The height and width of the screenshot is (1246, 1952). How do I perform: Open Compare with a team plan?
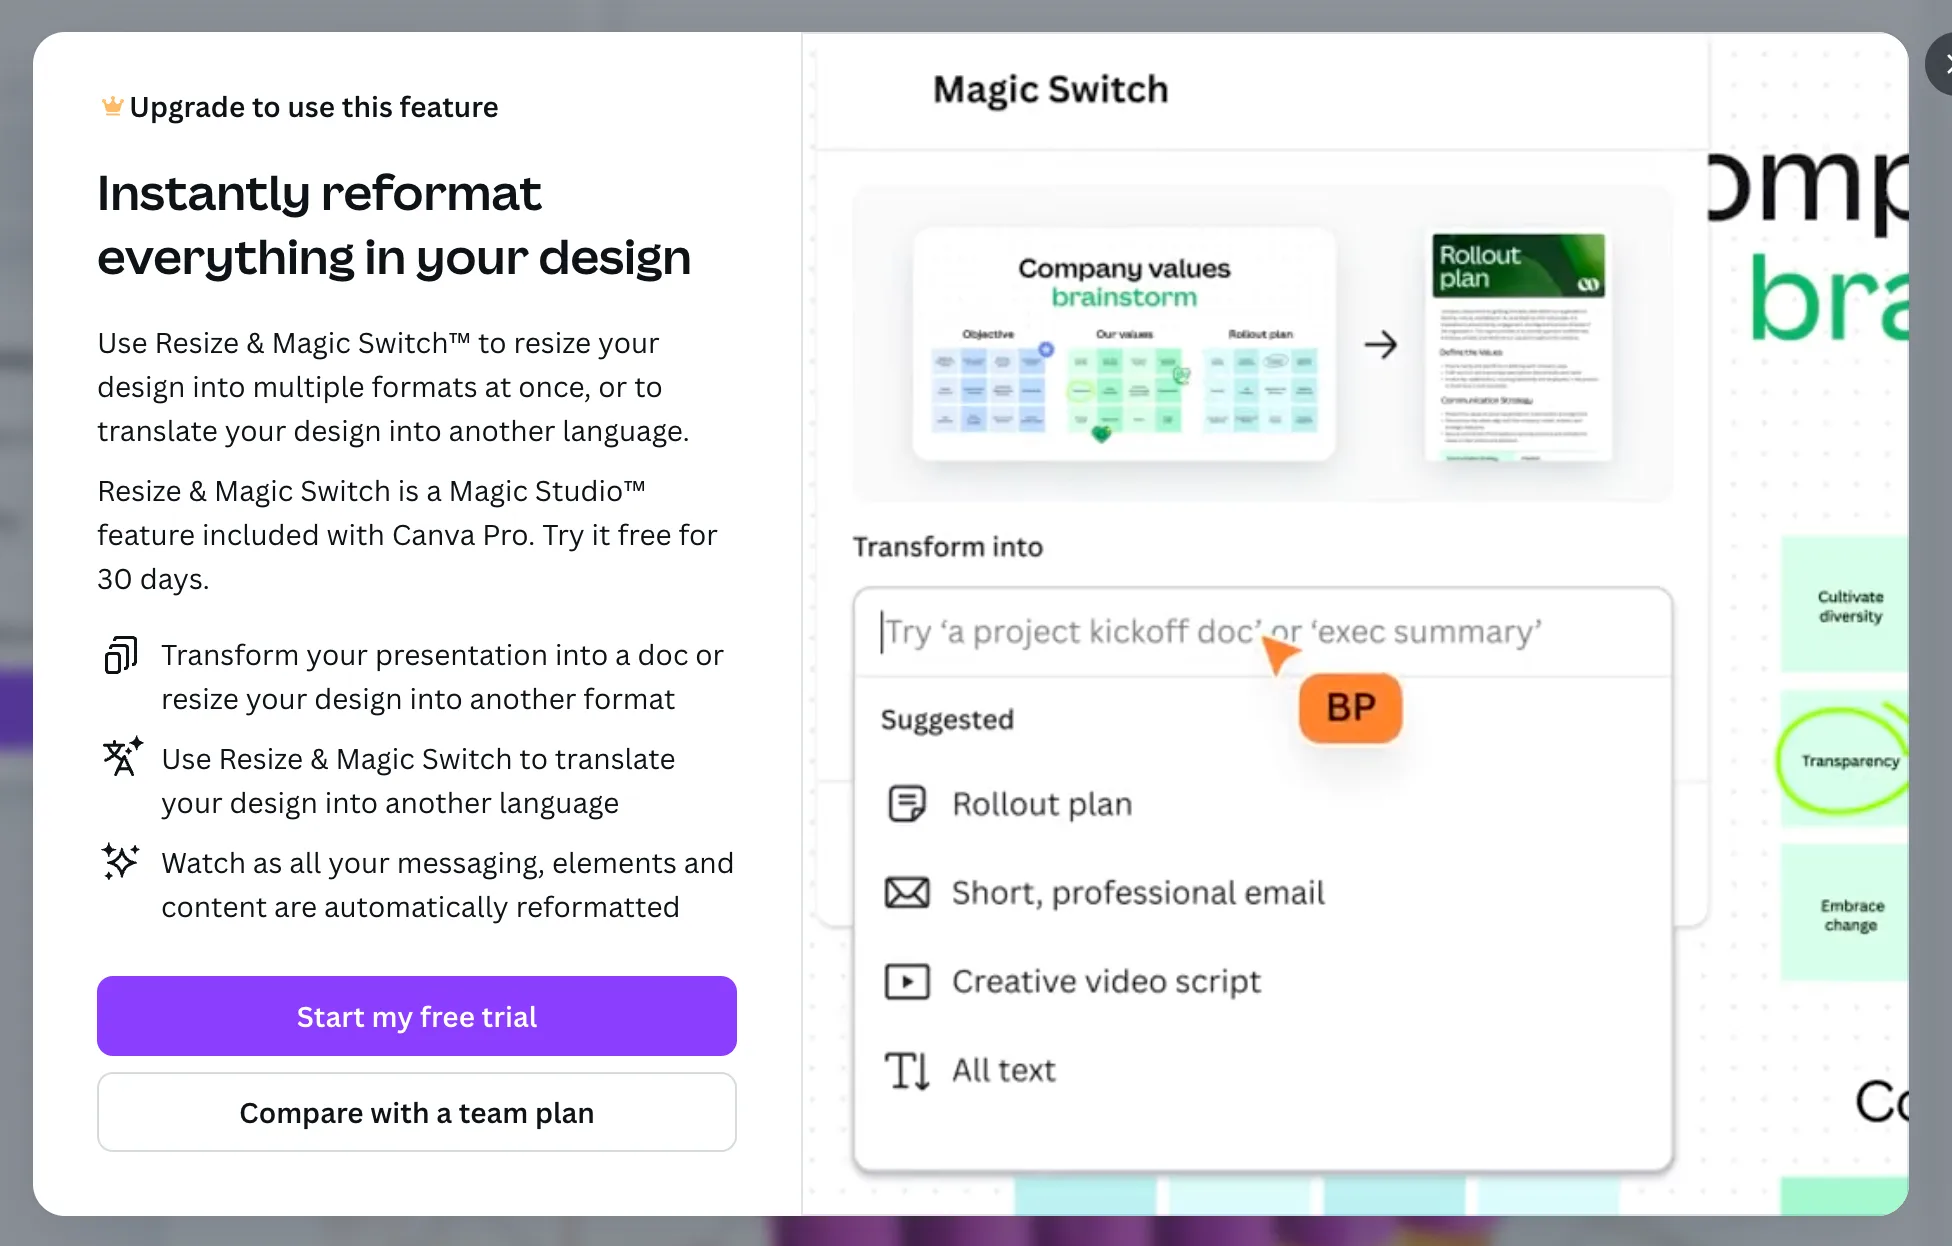coord(417,1112)
